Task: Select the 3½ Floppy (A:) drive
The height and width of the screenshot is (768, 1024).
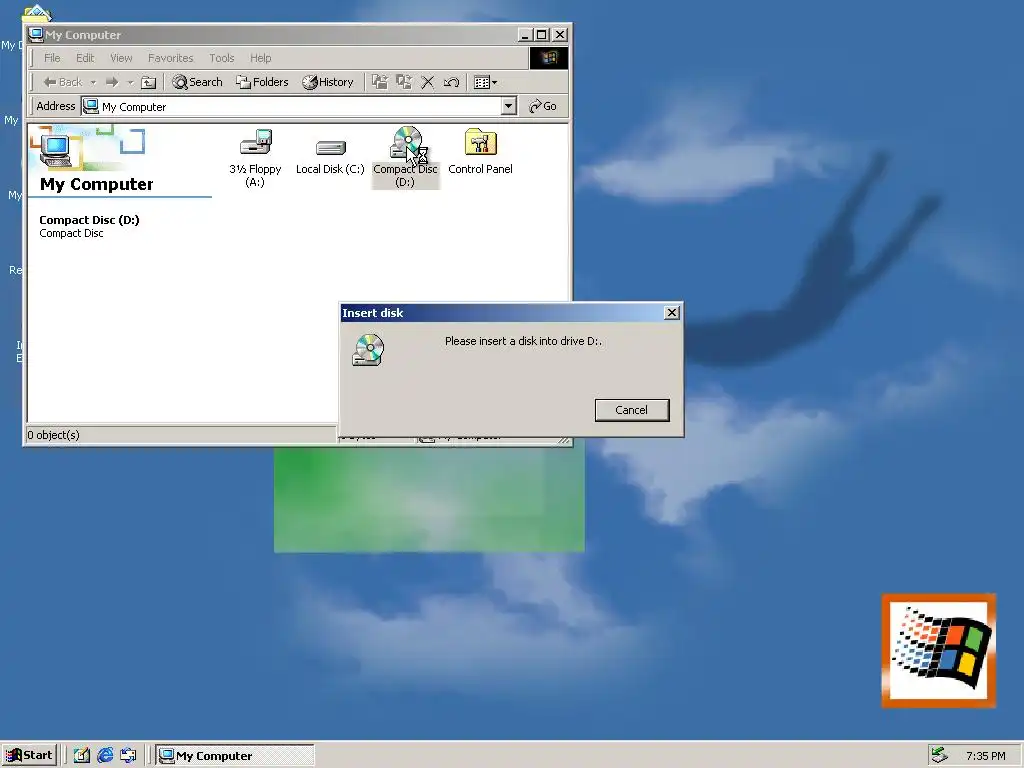Action: pyautogui.click(x=255, y=158)
